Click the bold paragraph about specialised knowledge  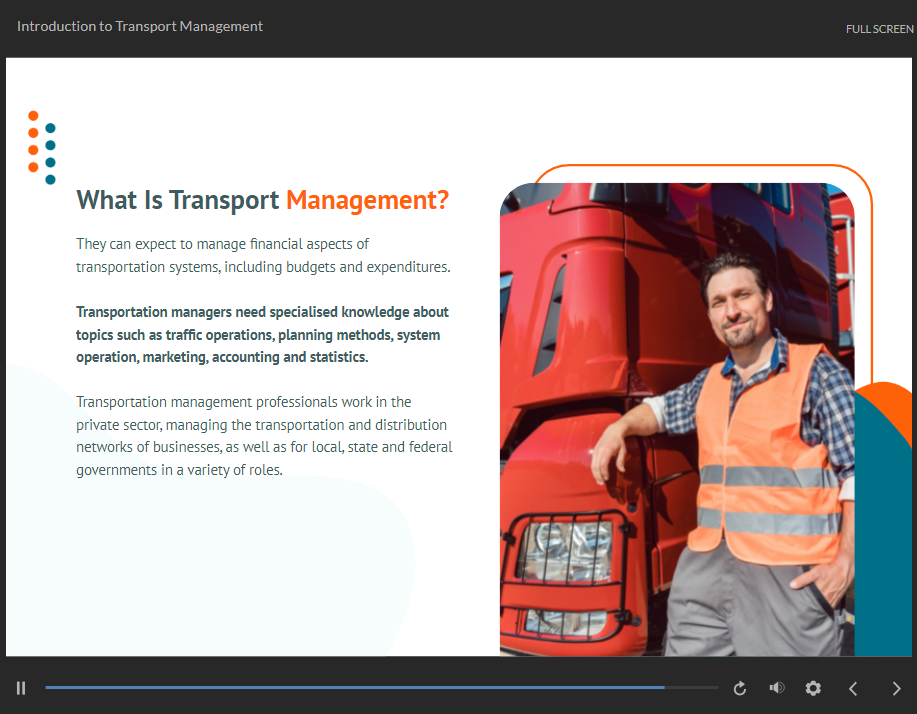[x=262, y=335]
